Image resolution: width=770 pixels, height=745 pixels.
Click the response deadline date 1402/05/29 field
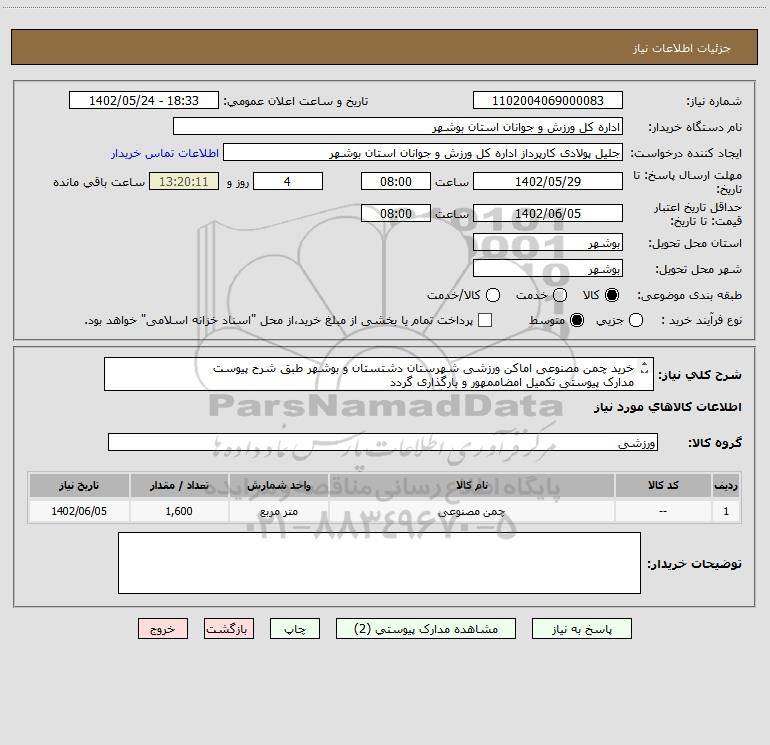pyautogui.click(x=548, y=181)
